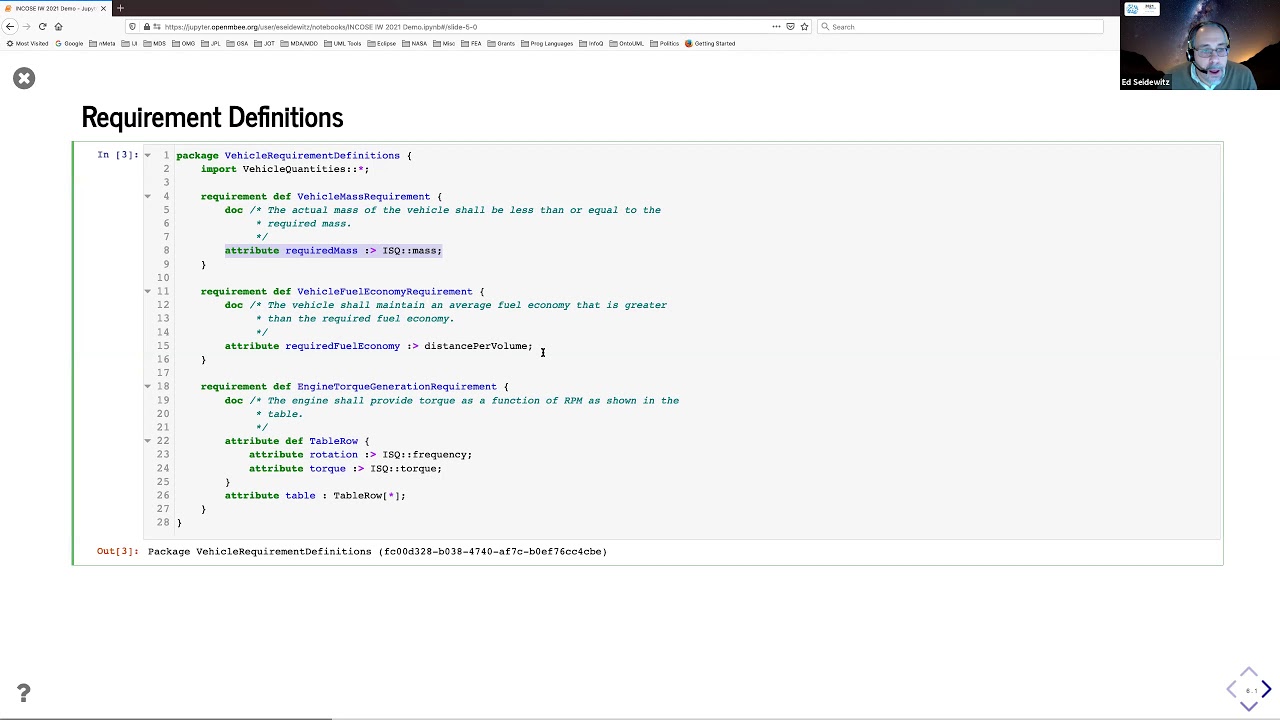Image resolution: width=1280 pixels, height=720 pixels.
Task: Bookmark this page with the star icon
Action: coord(804,27)
